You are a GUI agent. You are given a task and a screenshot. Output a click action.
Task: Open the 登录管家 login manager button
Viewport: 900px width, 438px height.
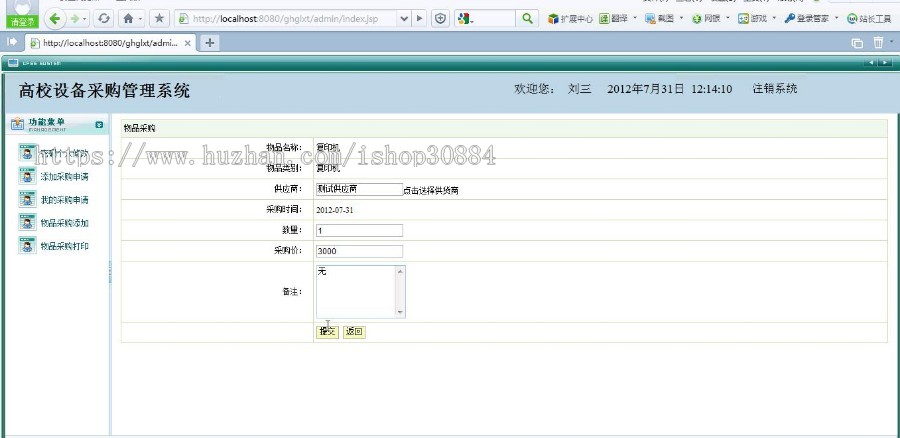(806, 19)
